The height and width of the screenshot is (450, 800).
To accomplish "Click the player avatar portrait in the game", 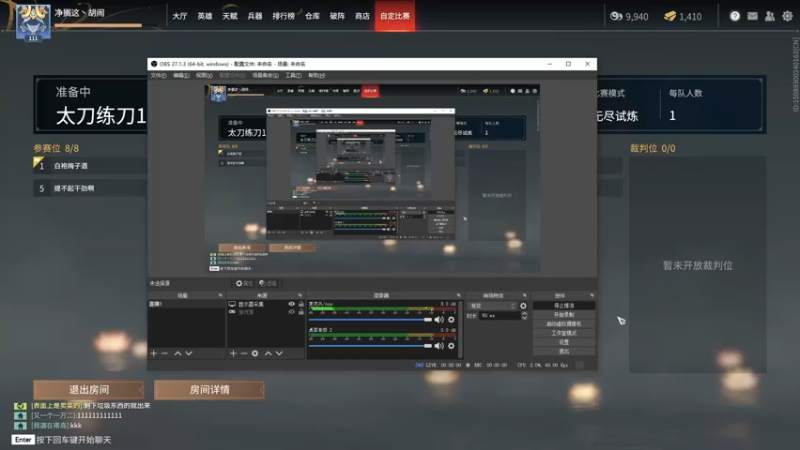I will [x=33, y=22].
